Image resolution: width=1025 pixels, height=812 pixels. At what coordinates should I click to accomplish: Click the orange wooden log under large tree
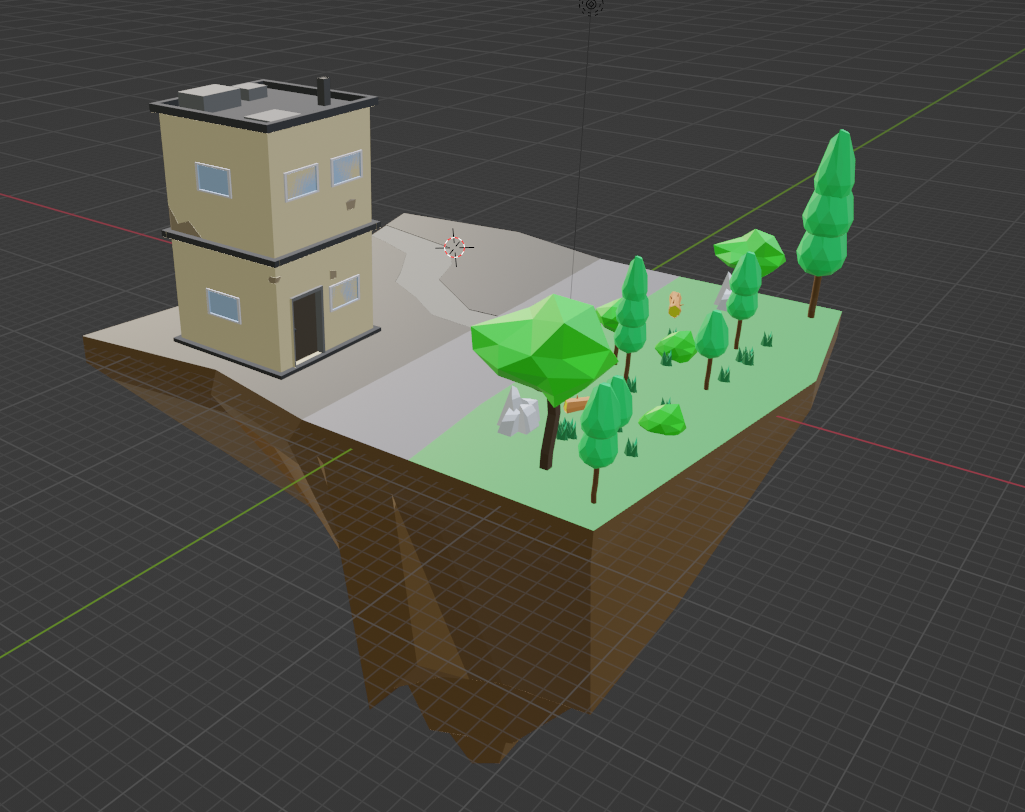576,405
